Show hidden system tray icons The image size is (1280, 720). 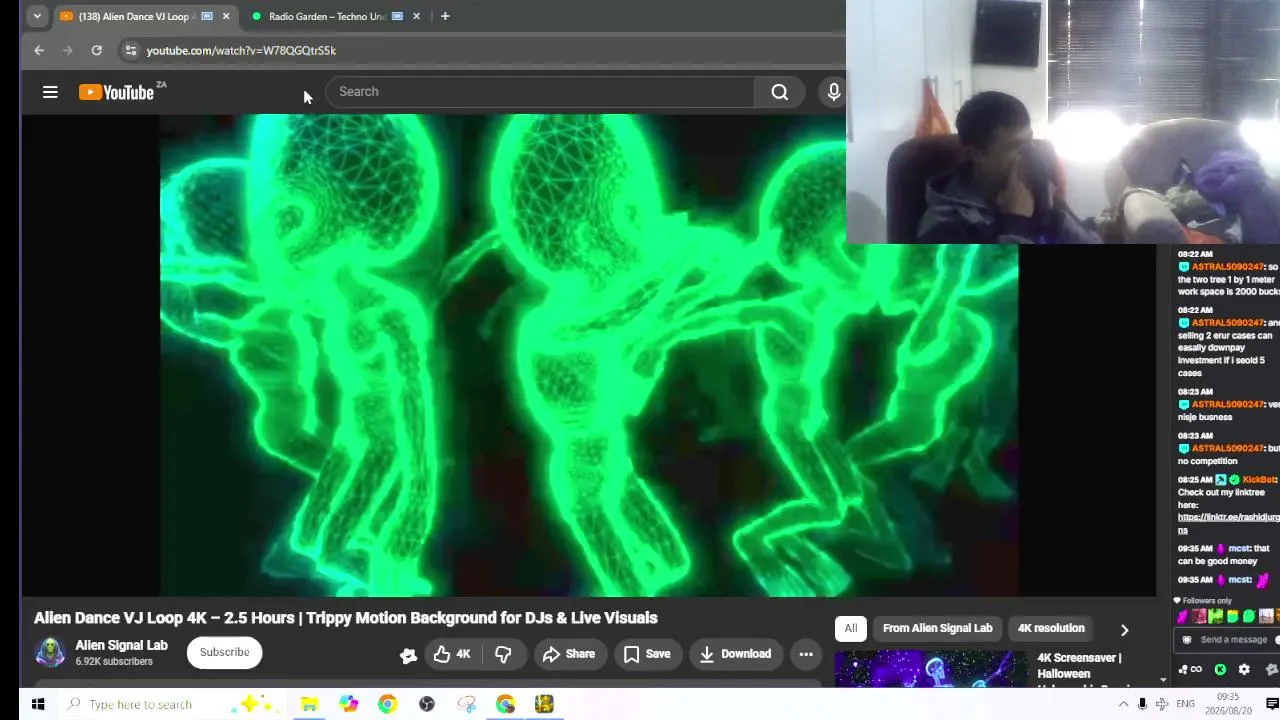[x=1123, y=704]
